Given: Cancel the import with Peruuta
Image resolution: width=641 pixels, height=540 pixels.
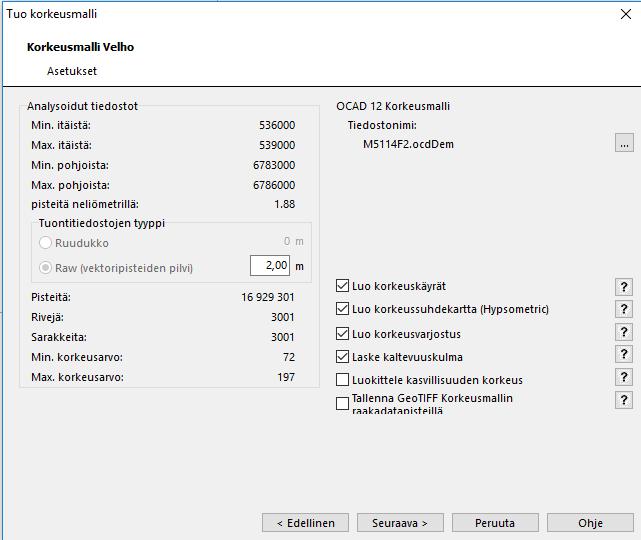Looking at the screenshot, I should point(495,523).
